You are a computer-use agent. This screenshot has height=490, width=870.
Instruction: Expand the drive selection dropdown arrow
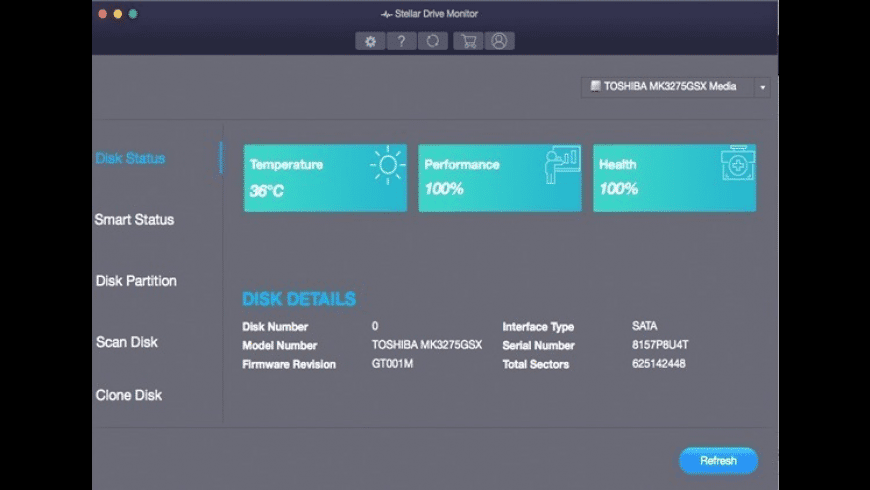762,87
